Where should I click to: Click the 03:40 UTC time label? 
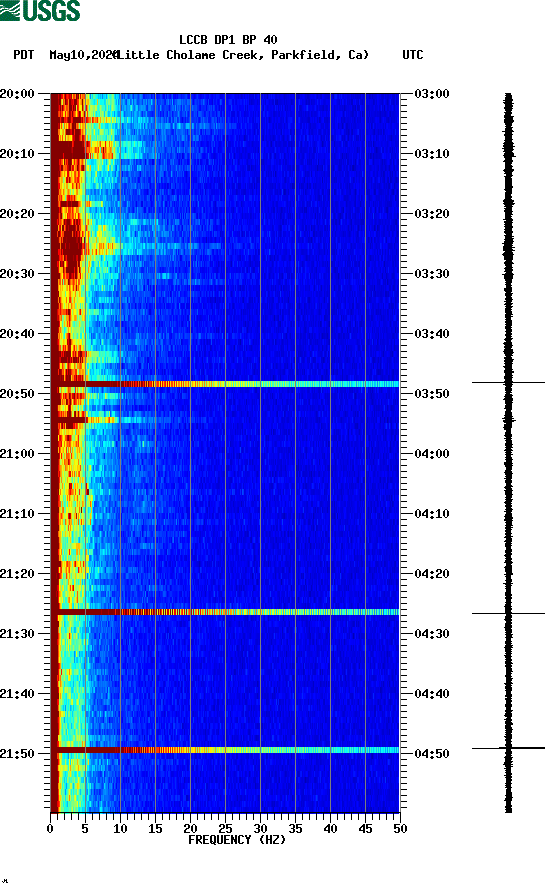[x=432, y=334]
